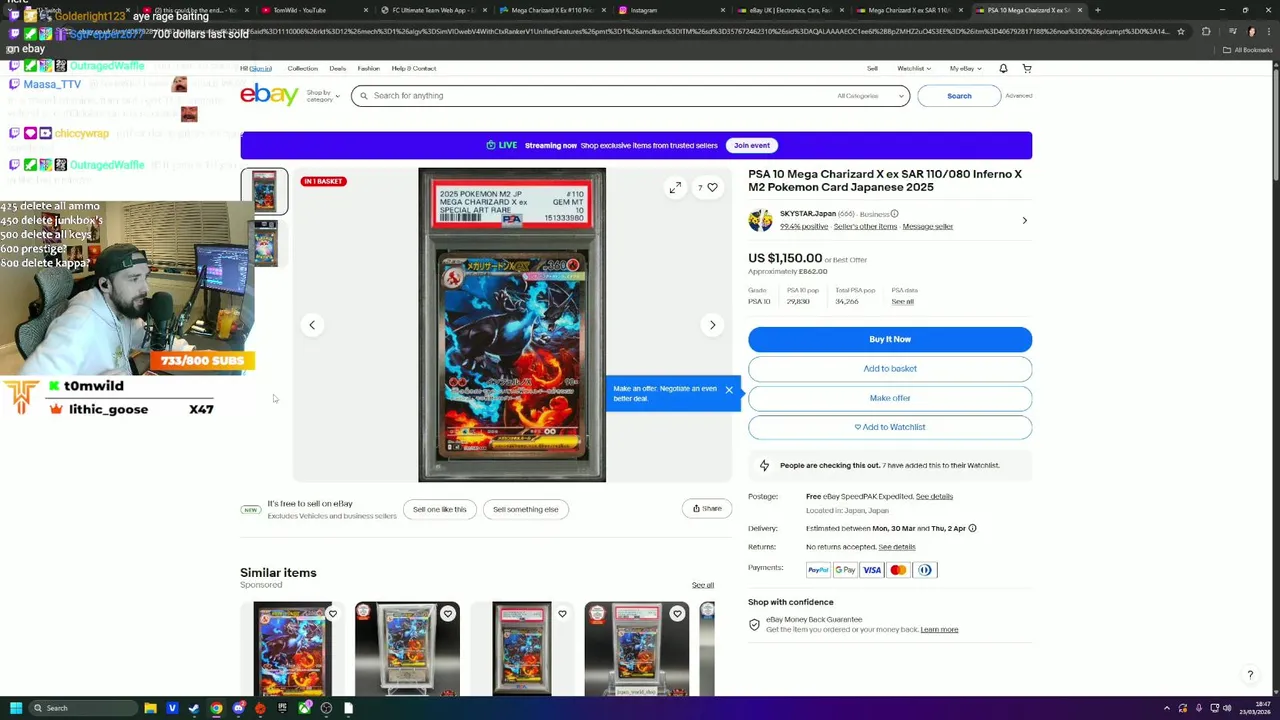Viewport: 1280px width, 720px height.
Task: Open help question mark bubble
Action: click(1250, 675)
